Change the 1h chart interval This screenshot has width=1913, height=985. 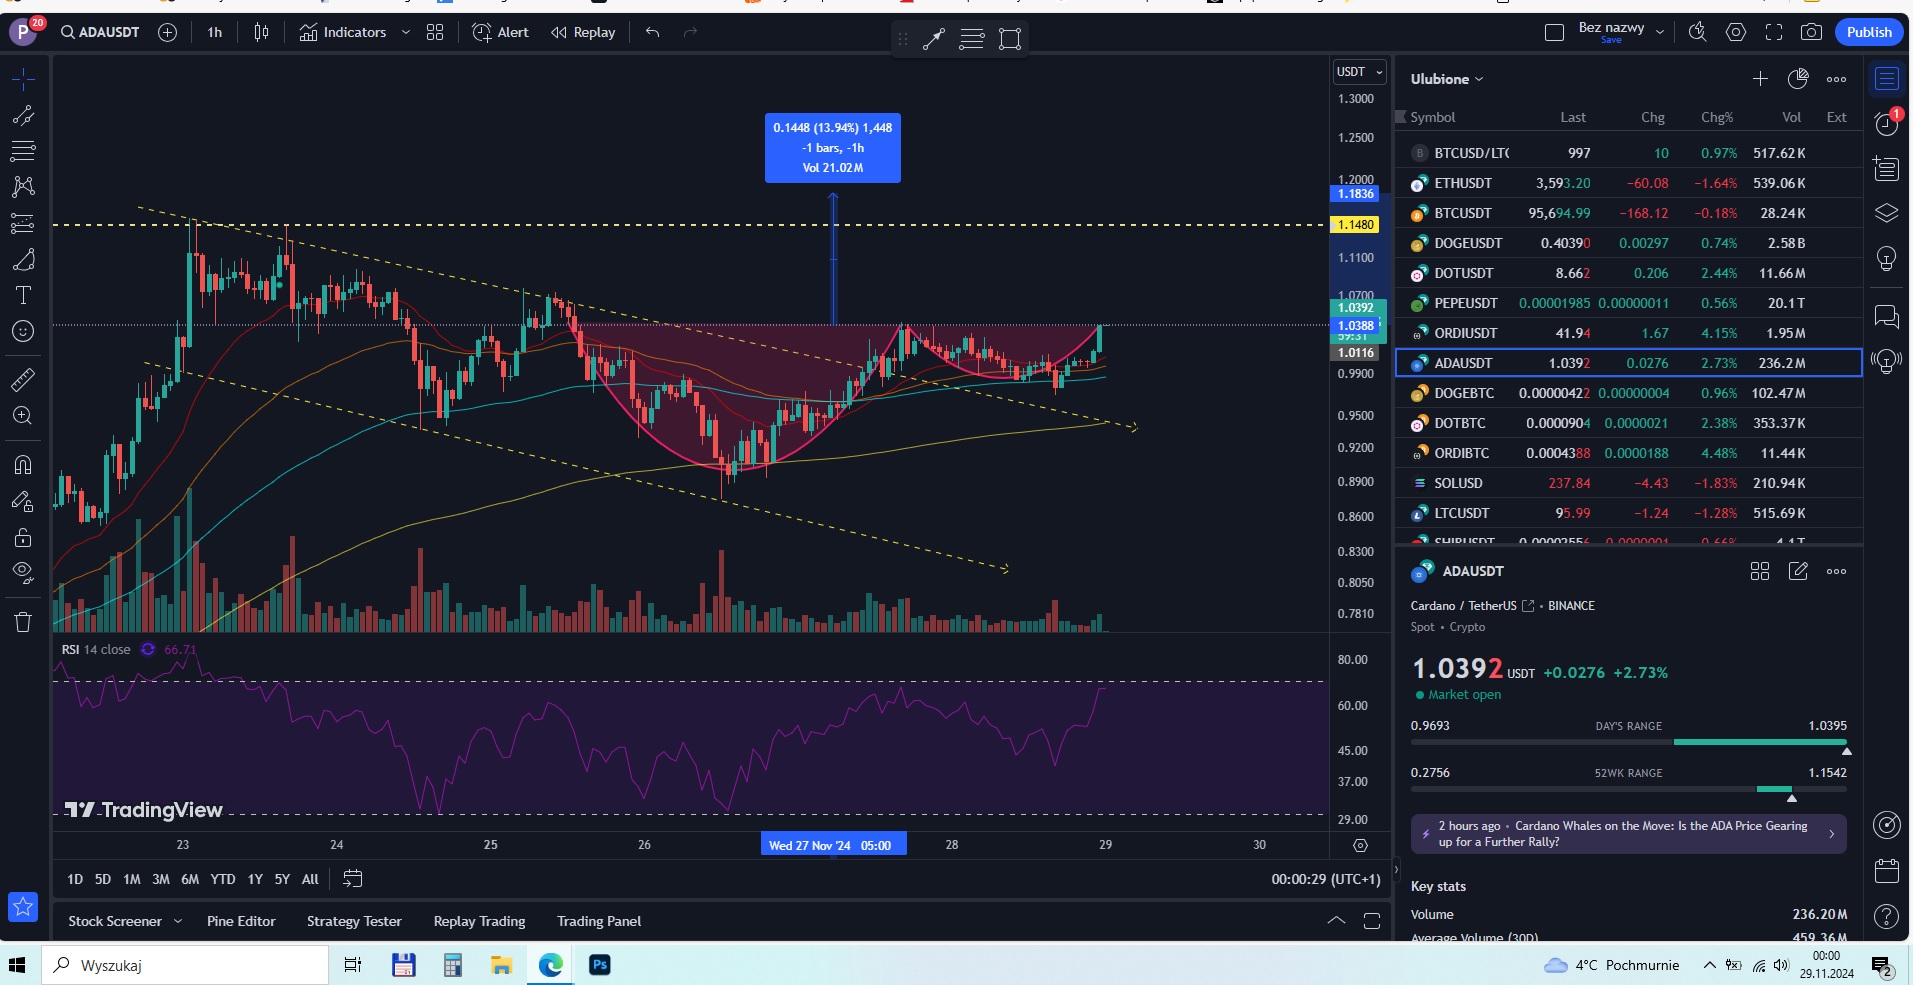click(x=215, y=32)
